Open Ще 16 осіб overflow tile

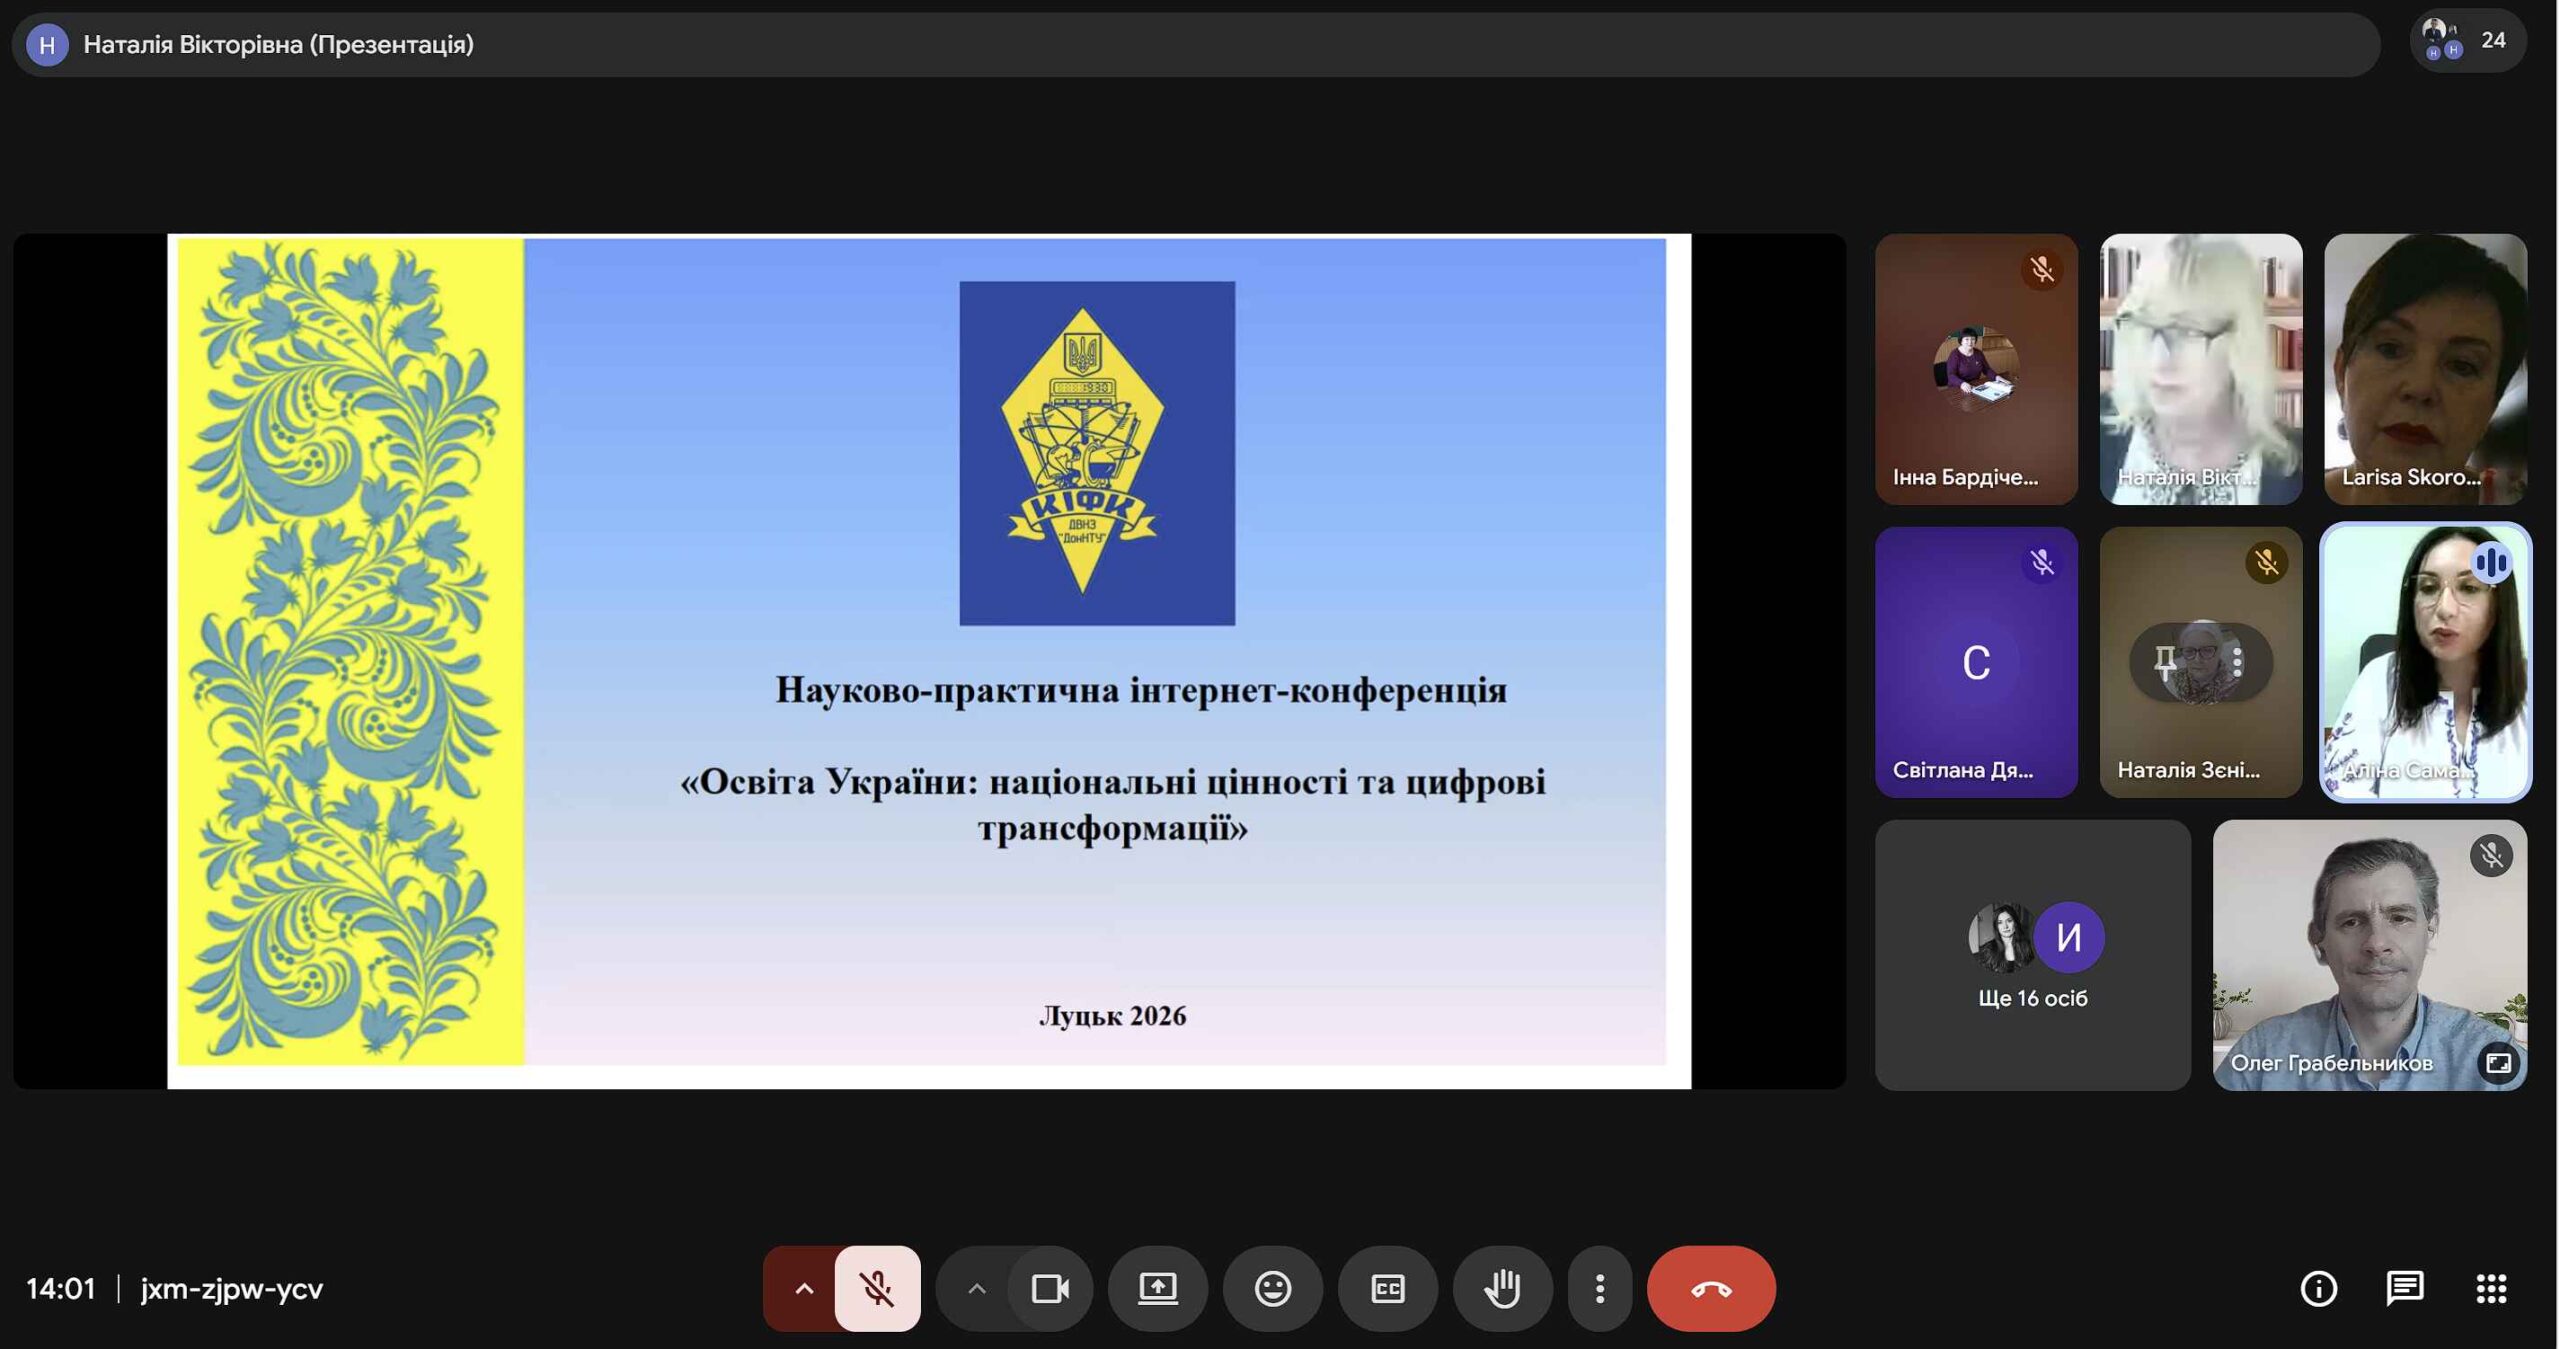2032,955
